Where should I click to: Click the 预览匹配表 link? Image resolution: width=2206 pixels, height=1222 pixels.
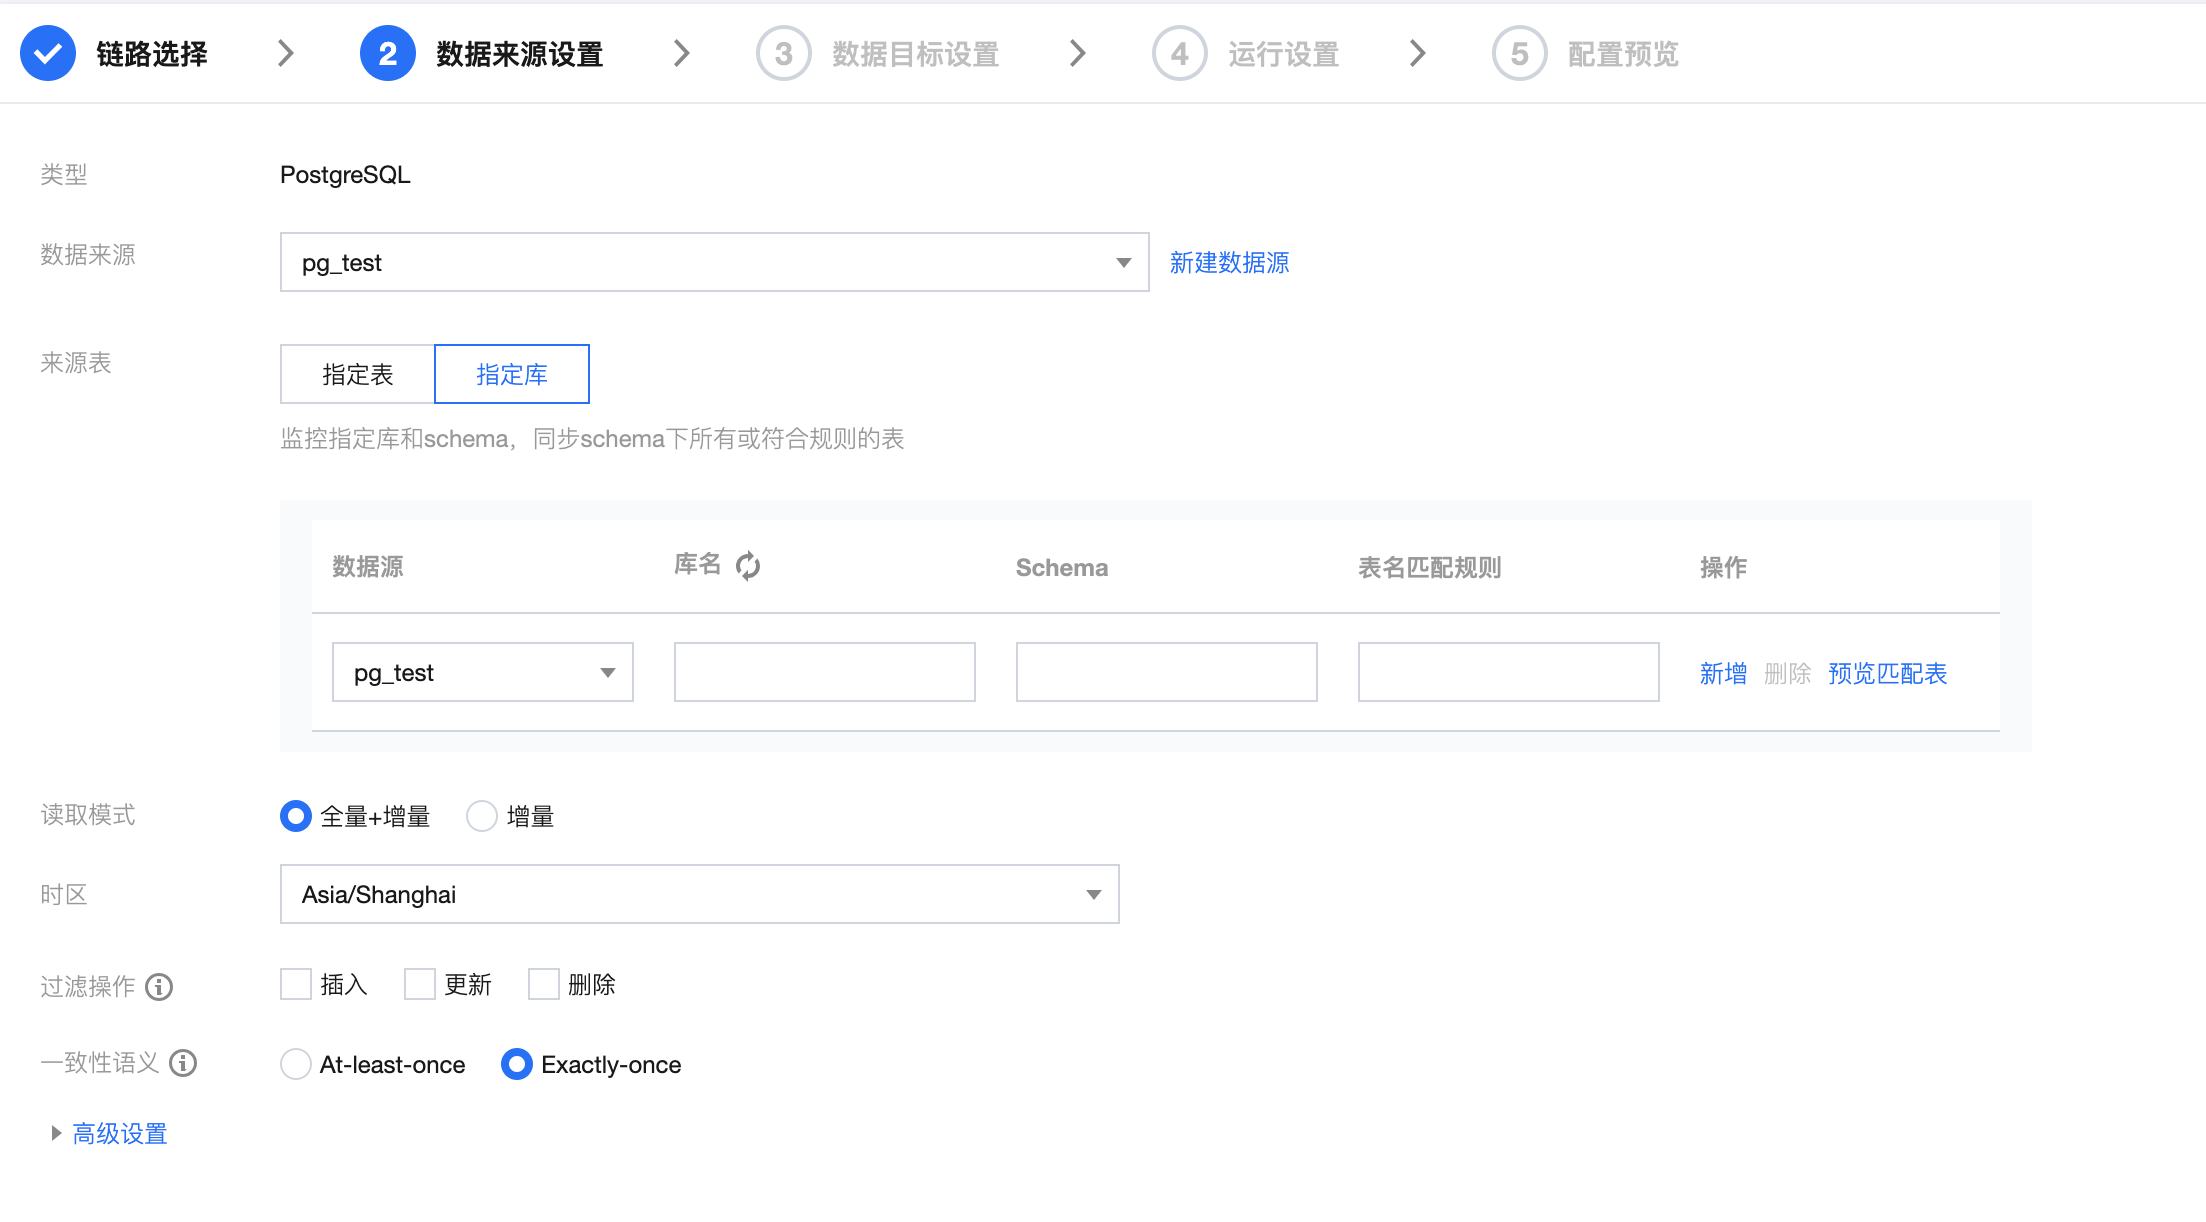tap(1887, 673)
